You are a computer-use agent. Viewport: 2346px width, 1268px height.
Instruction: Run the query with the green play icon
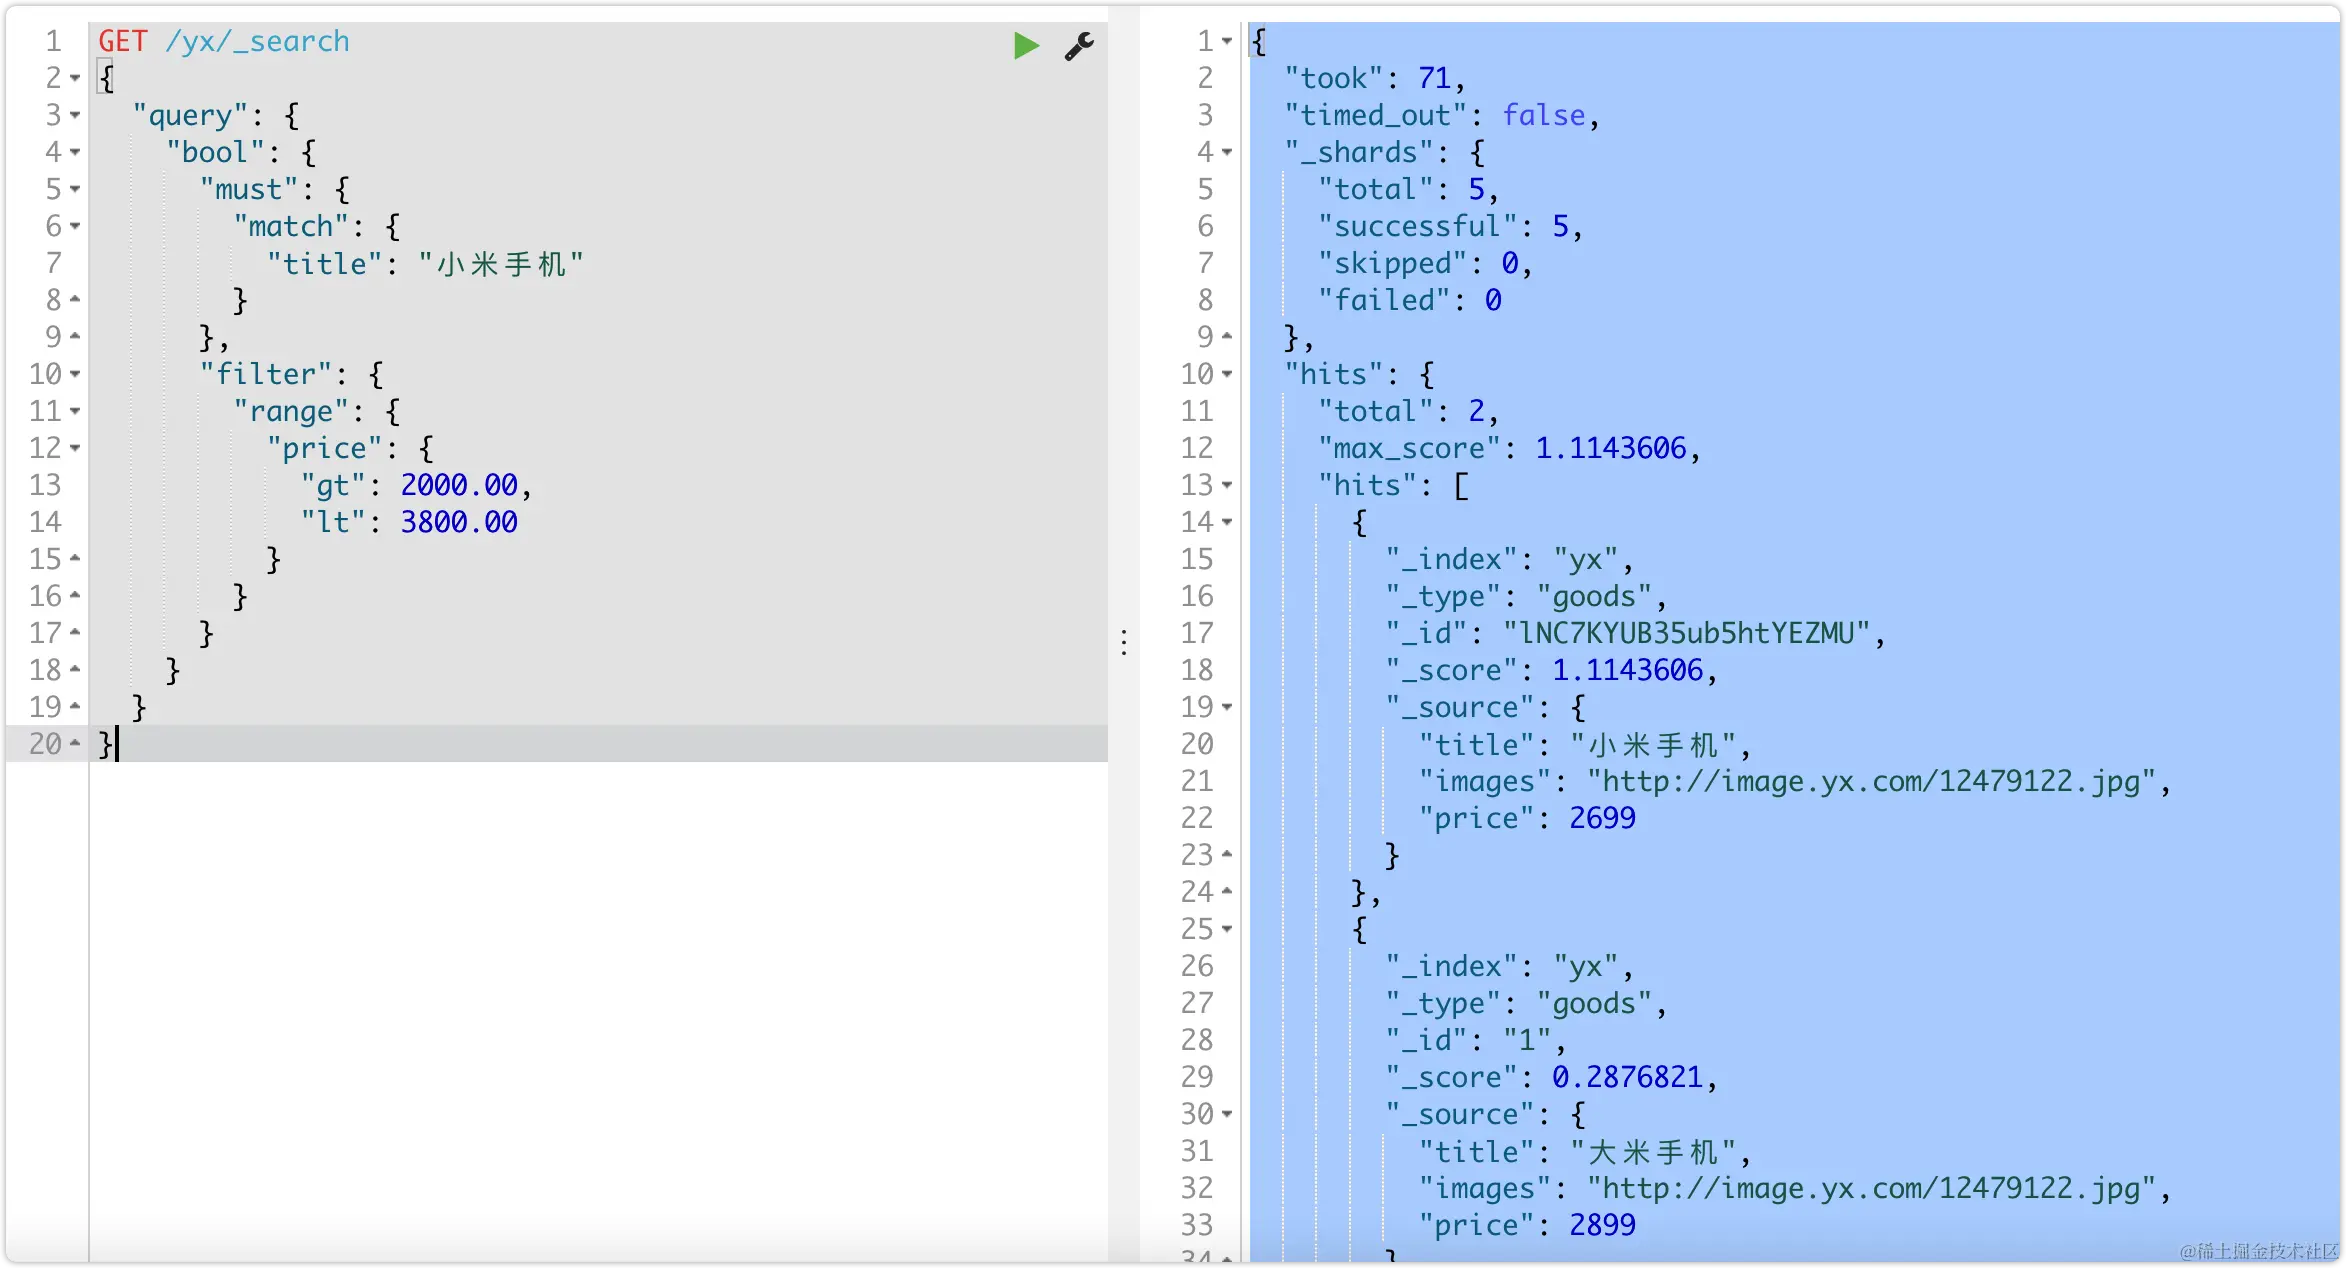pos(1026,46)
